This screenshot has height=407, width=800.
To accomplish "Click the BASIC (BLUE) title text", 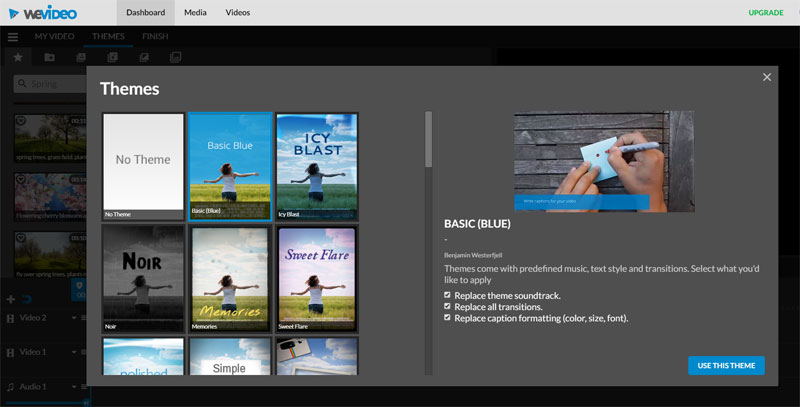I will tap(477, 223).
